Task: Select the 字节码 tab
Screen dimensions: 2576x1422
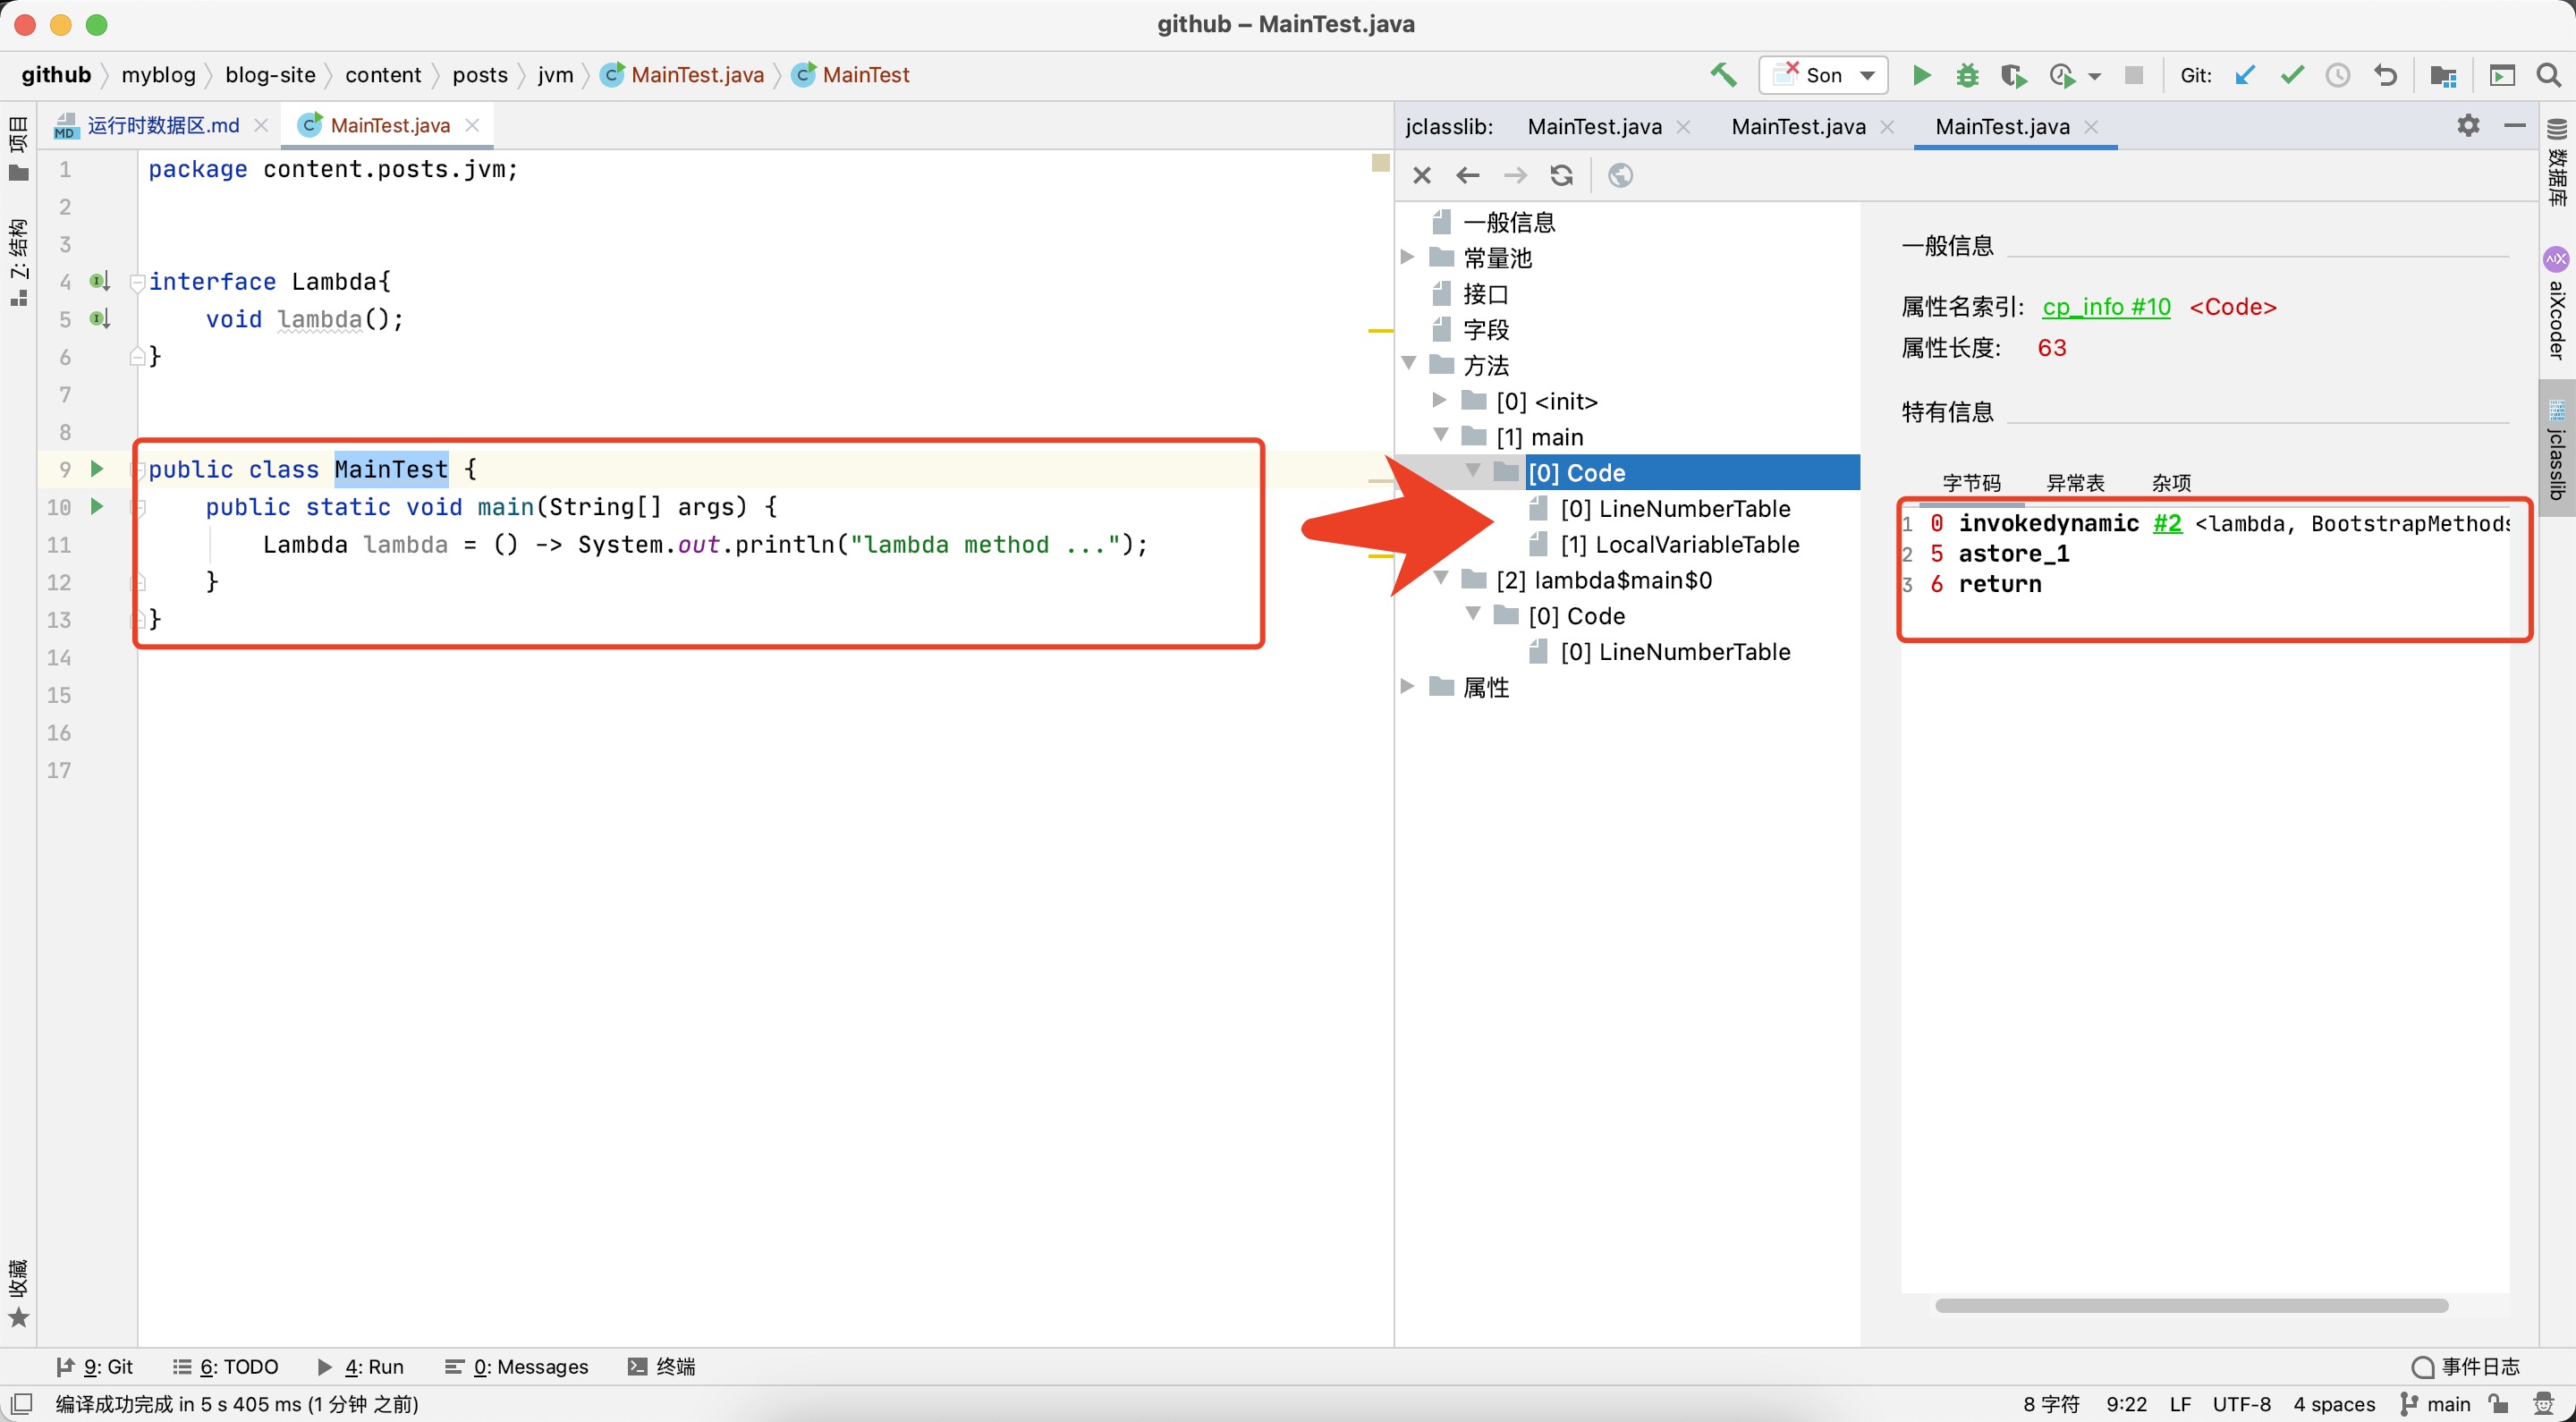Action: [x=1972, y=483]
